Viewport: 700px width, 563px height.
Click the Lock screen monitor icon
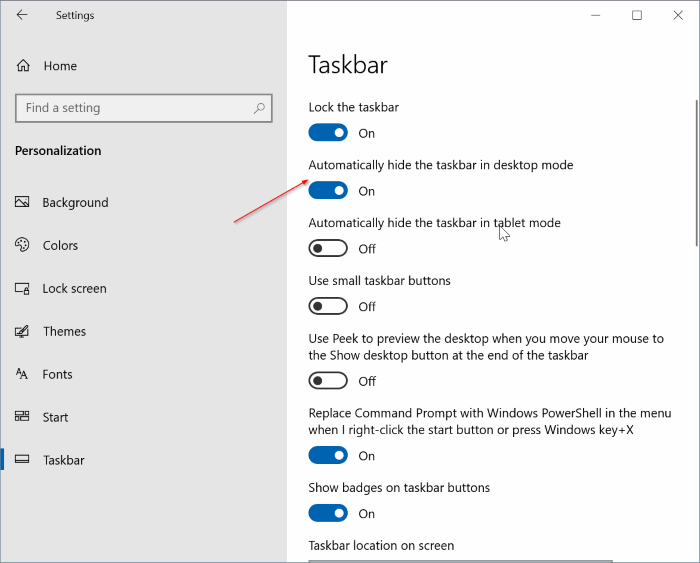tap(22, 288)
